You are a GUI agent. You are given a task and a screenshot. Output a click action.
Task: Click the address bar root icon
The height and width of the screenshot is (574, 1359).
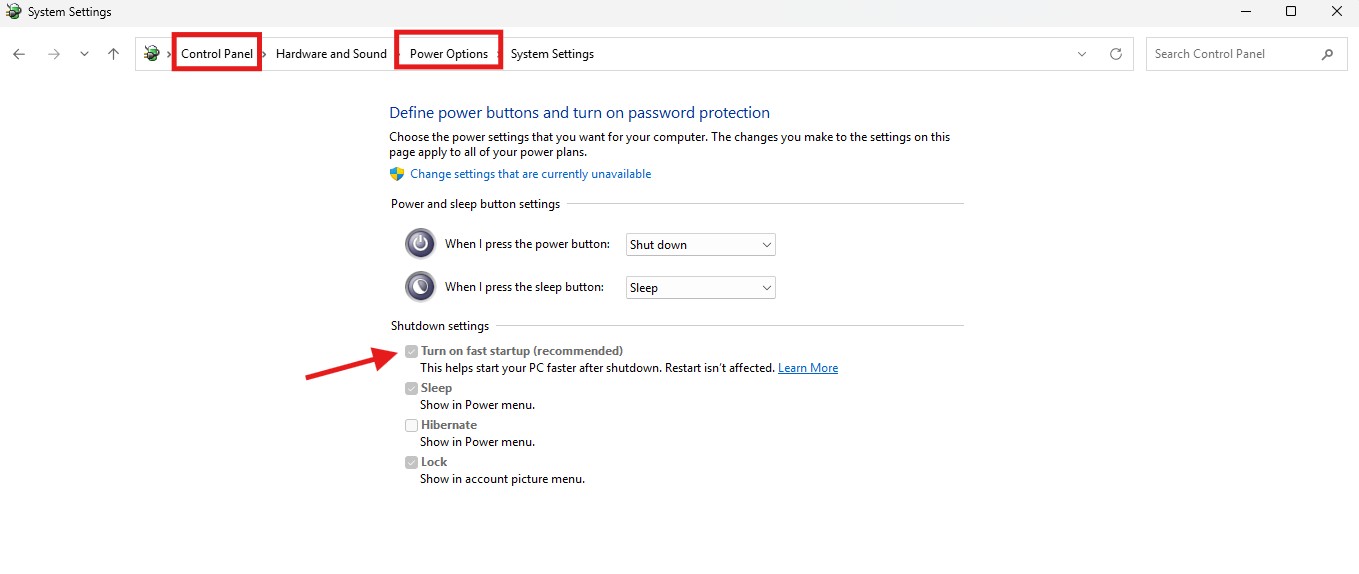pyautogui.click(x=152, y=54)
